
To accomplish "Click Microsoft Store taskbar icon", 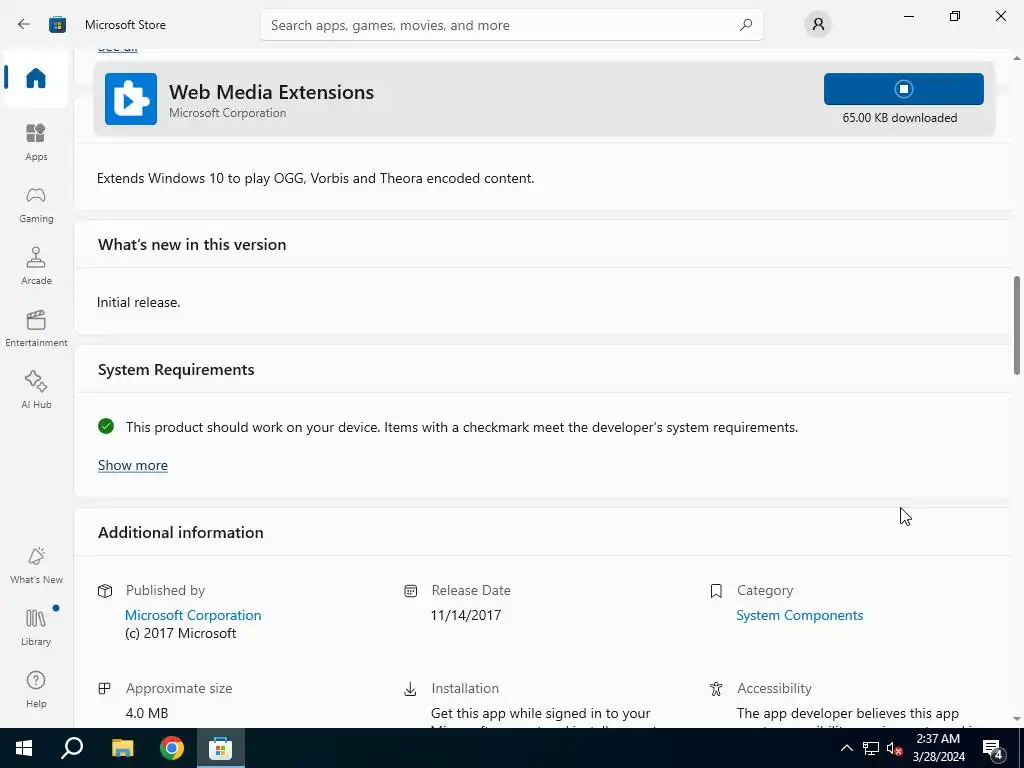I will point(221,748).
